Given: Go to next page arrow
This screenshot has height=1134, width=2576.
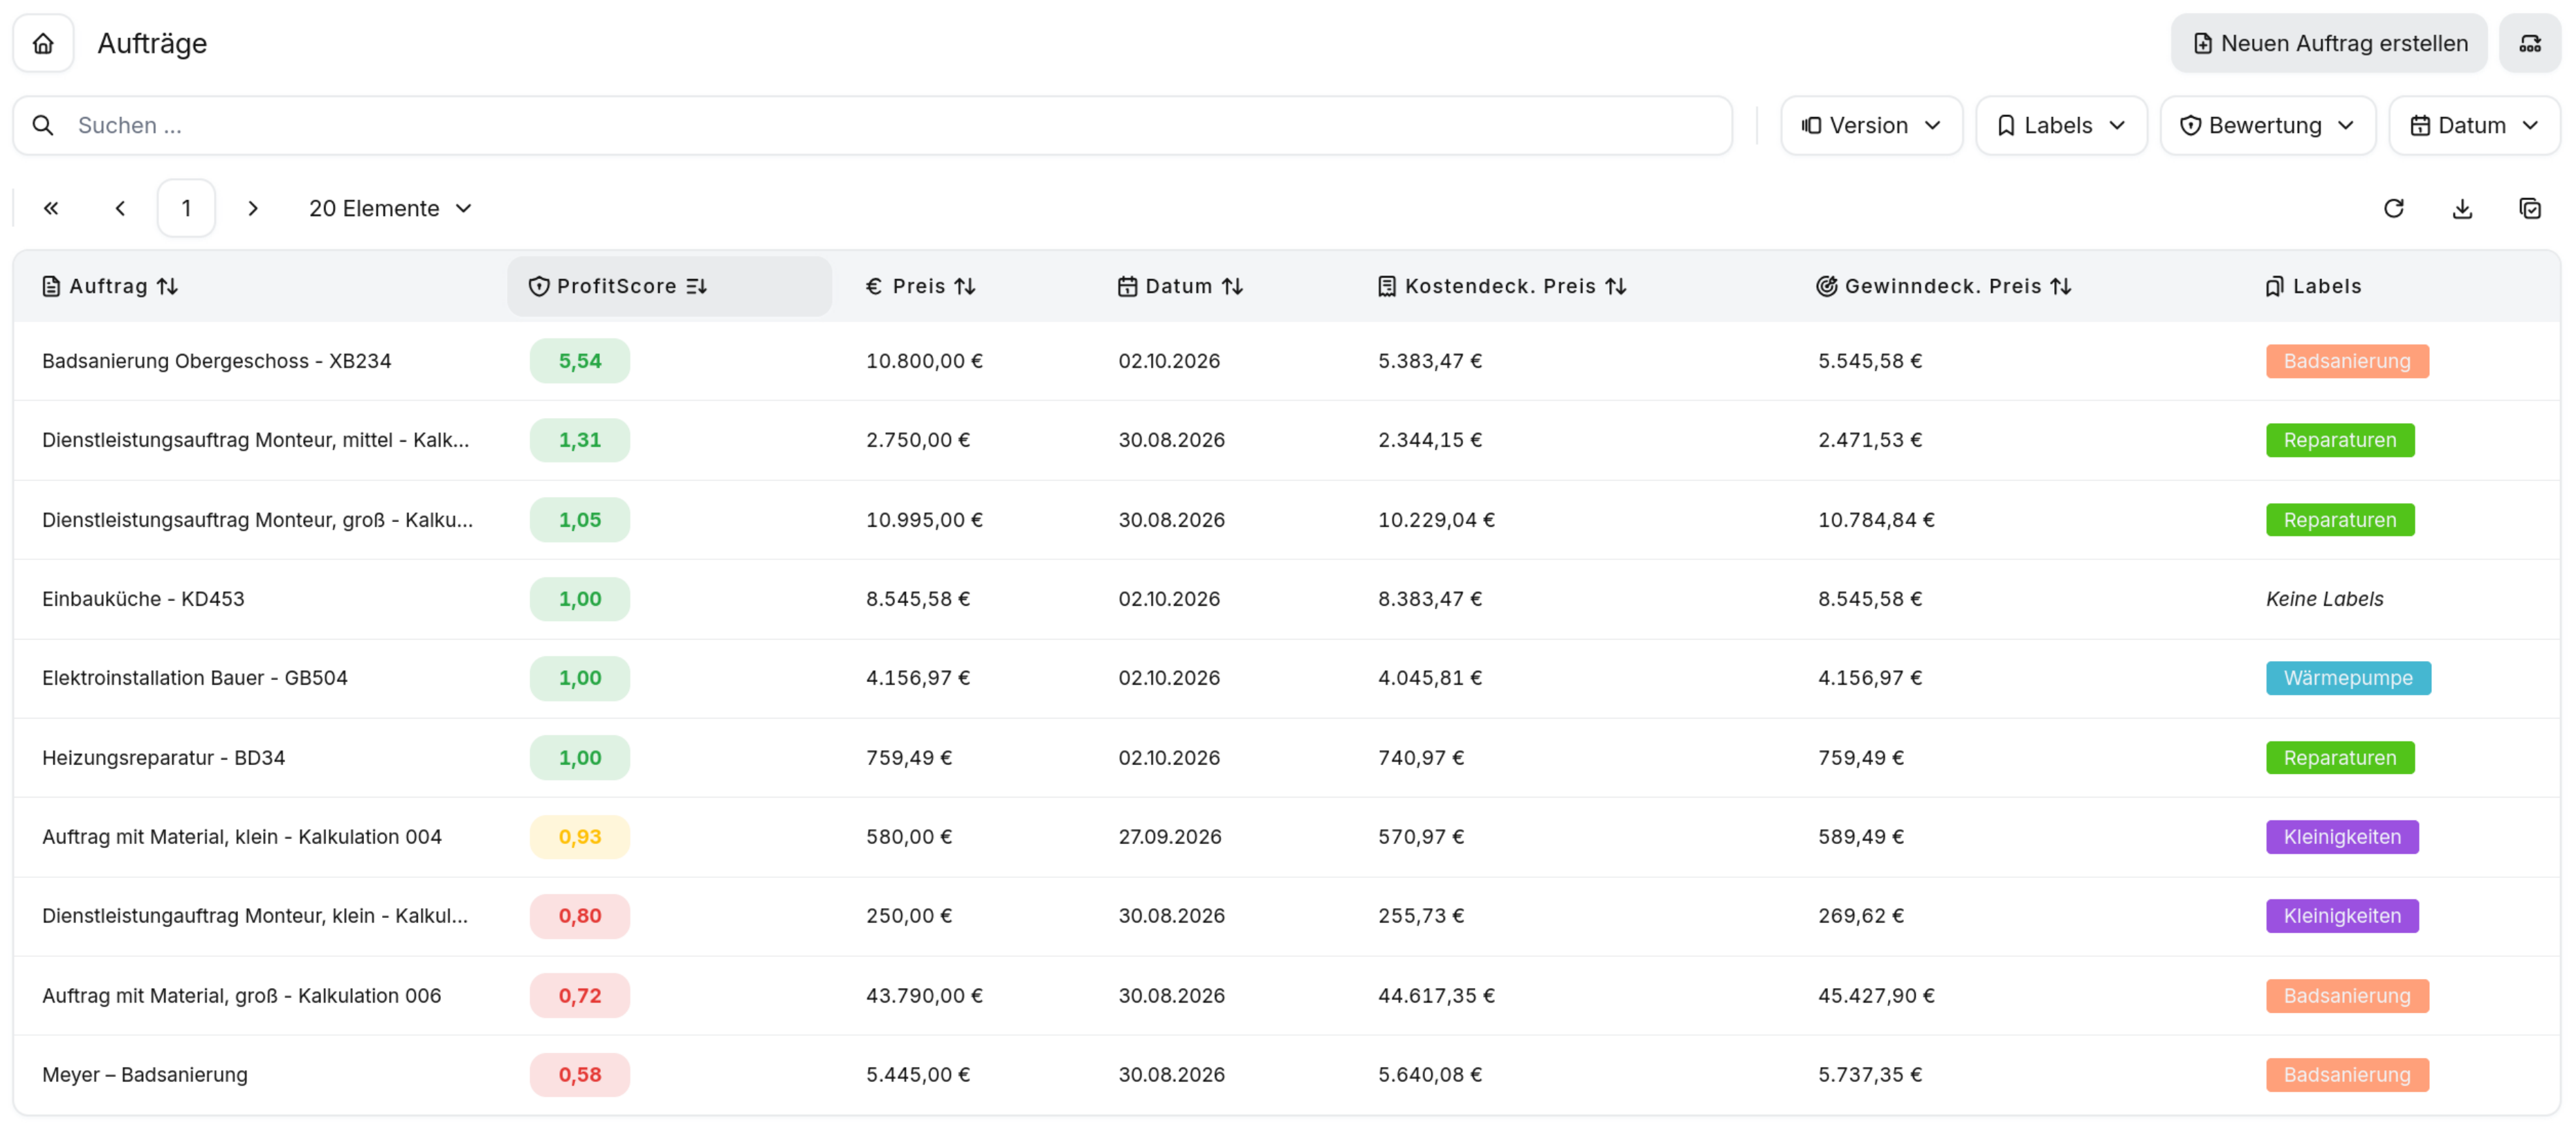Looking at the screenshot, I should [253, 208].
